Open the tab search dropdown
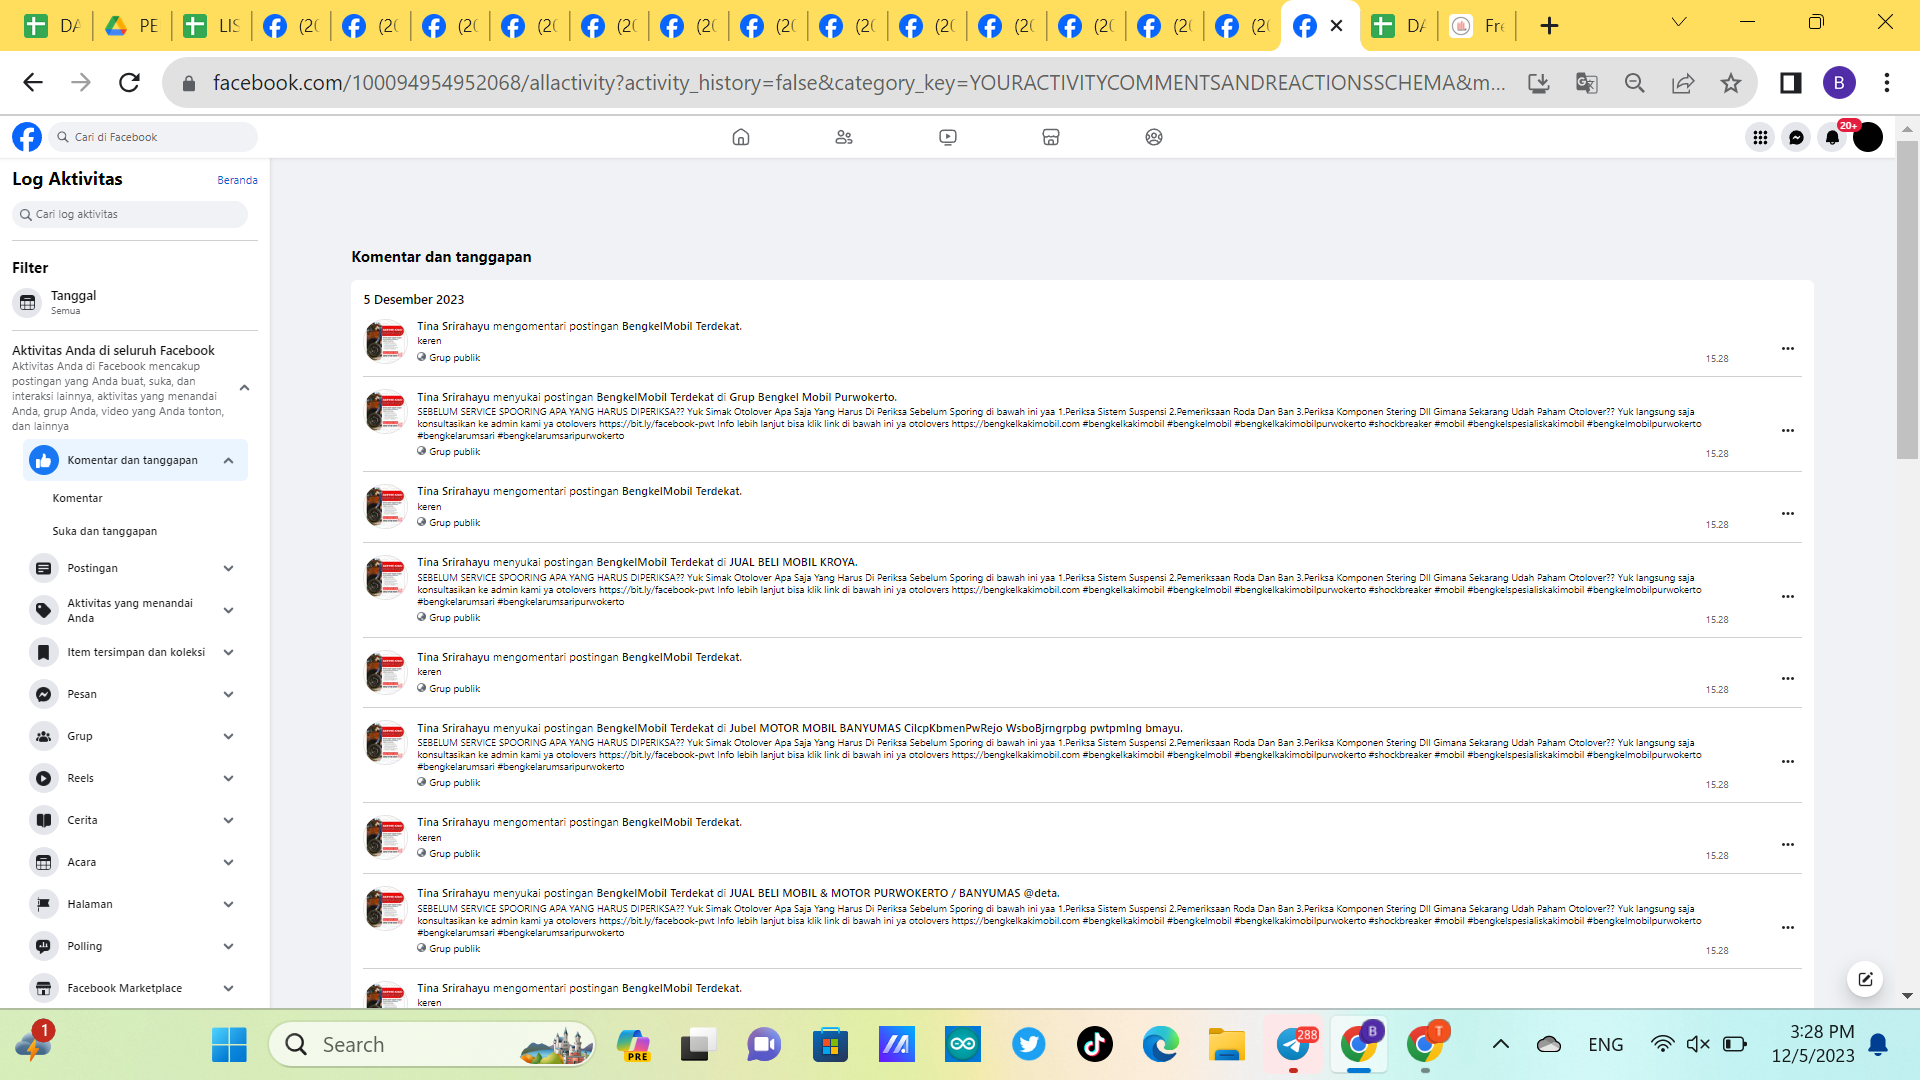The image size is (1920, 1080). (1679, 22)
